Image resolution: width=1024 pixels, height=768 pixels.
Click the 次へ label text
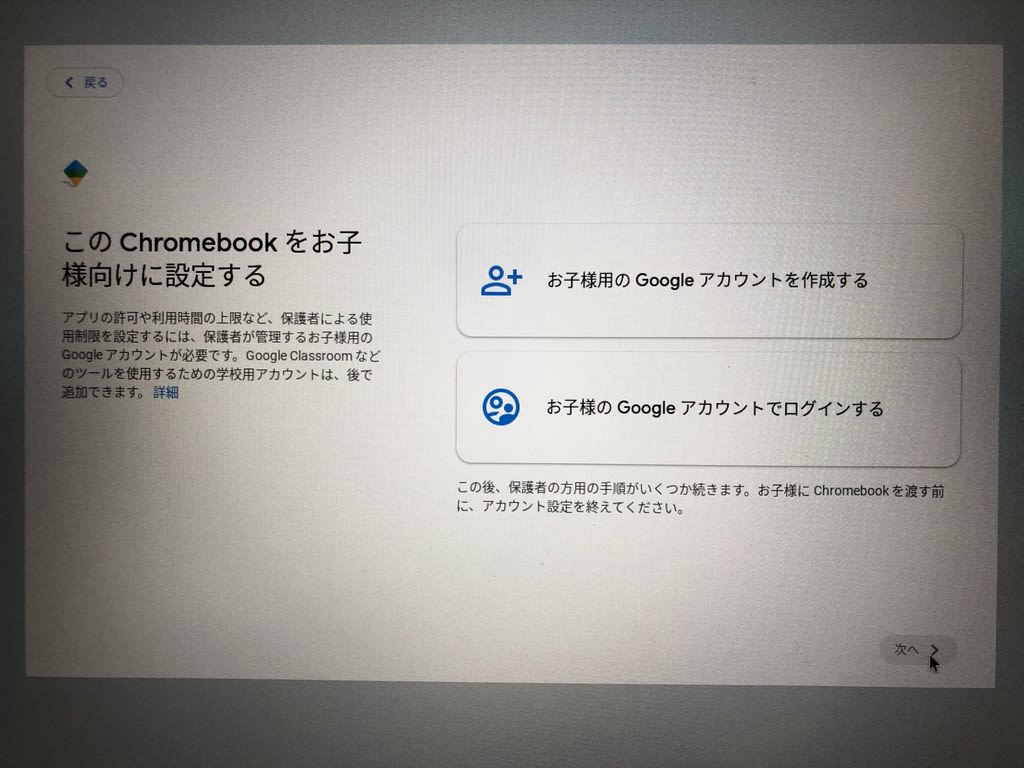(x=906, y=650)
